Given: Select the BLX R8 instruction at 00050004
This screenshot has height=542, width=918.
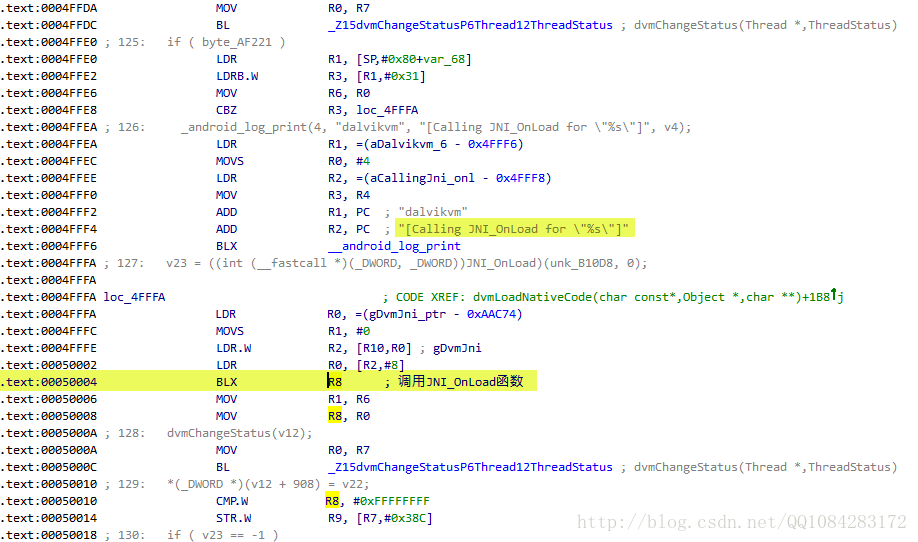Looking at the screenshot, I should (x=268, y=382).
